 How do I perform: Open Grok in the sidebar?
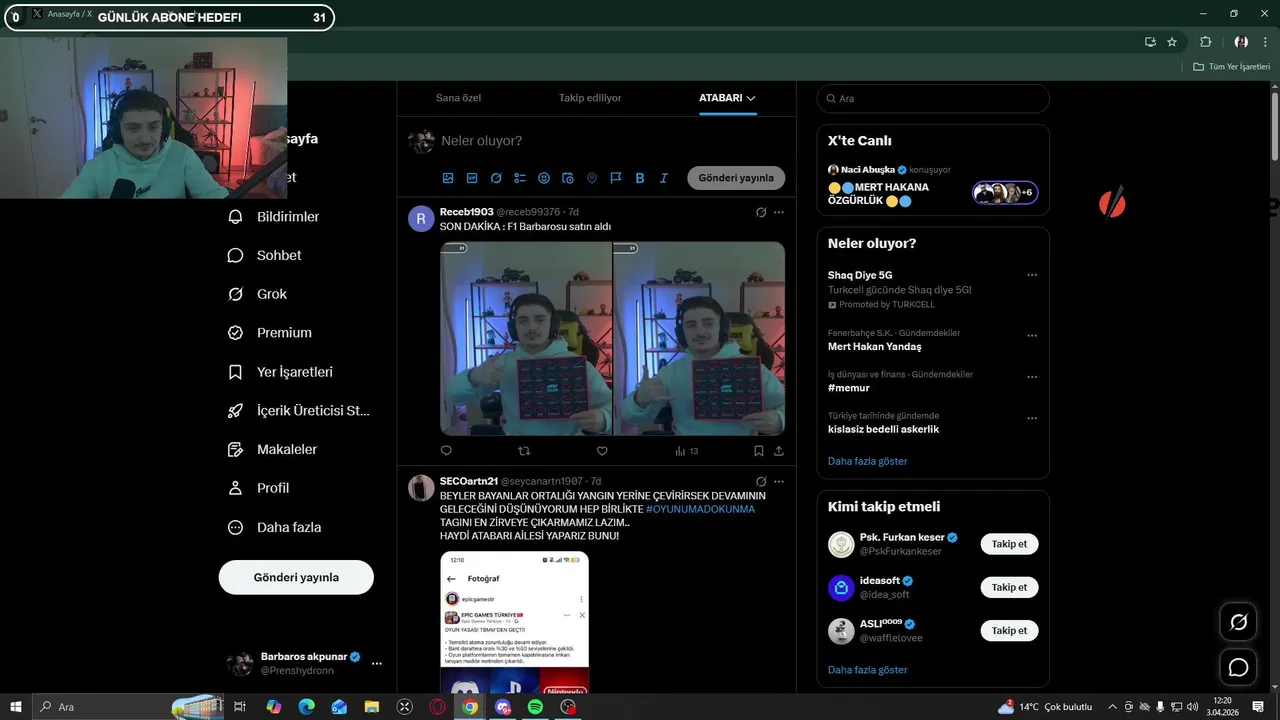(x=258, y=294)
